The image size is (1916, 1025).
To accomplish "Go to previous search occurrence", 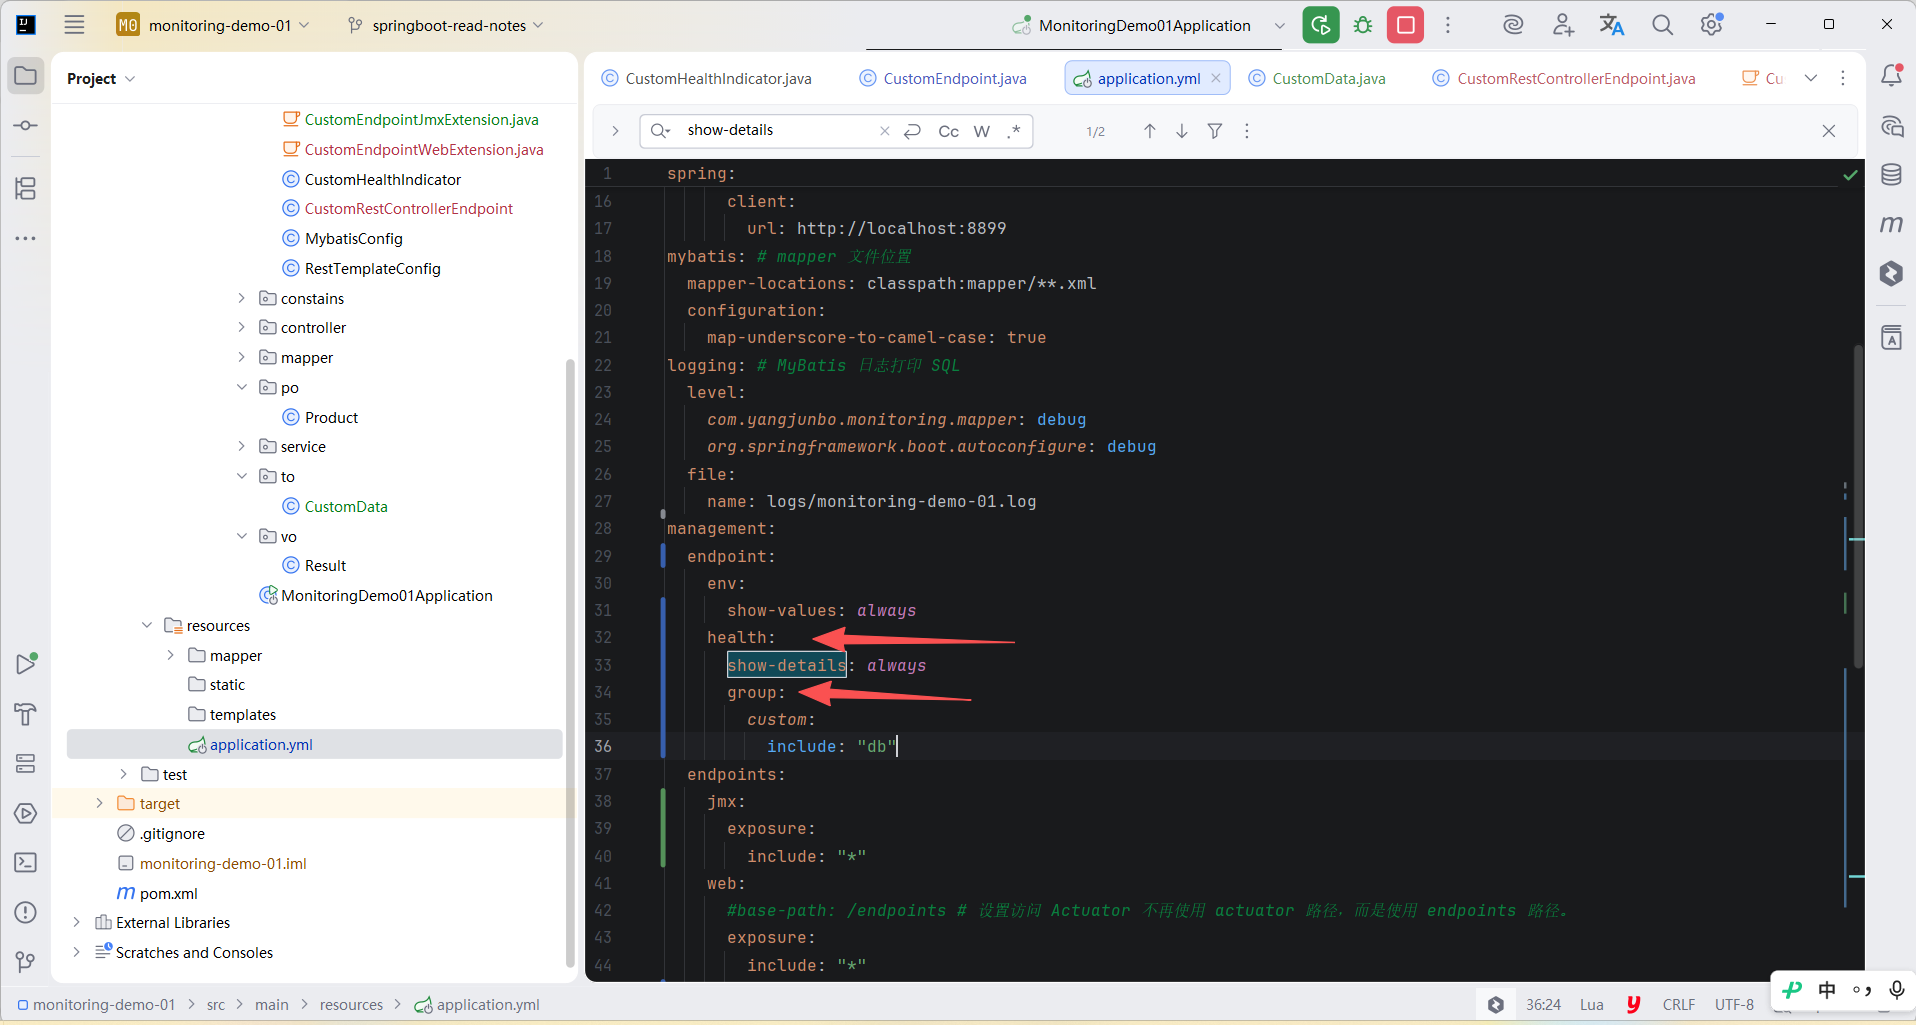I will pos(1150,131).
